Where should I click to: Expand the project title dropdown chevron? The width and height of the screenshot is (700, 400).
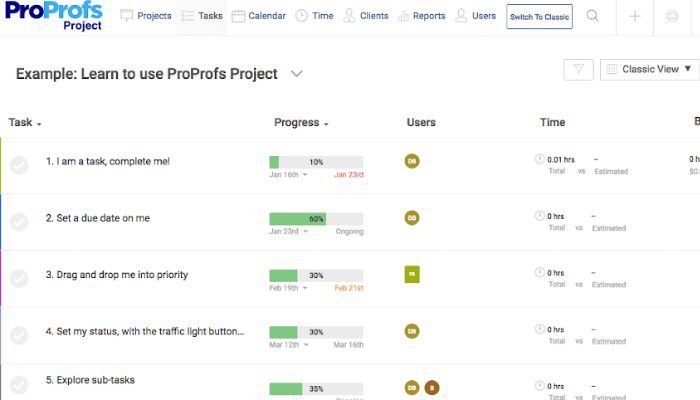tap(297, 74)
